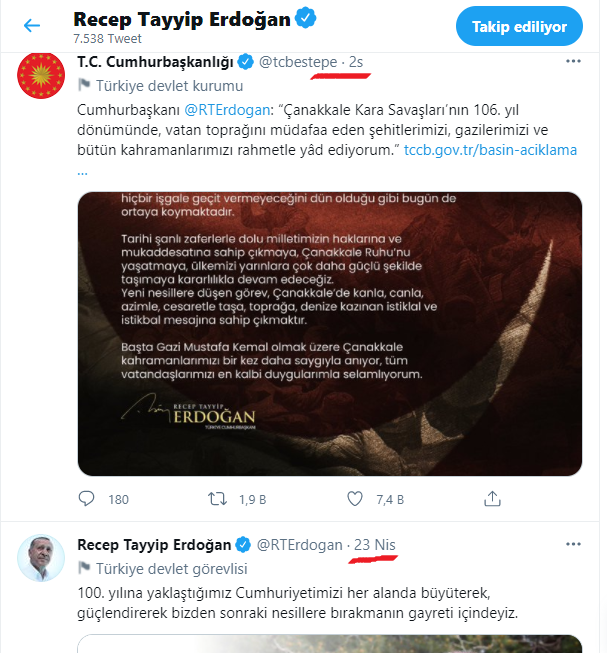
Task: Click the 2s timestamp of the first tweet
Action: (355, 62)
